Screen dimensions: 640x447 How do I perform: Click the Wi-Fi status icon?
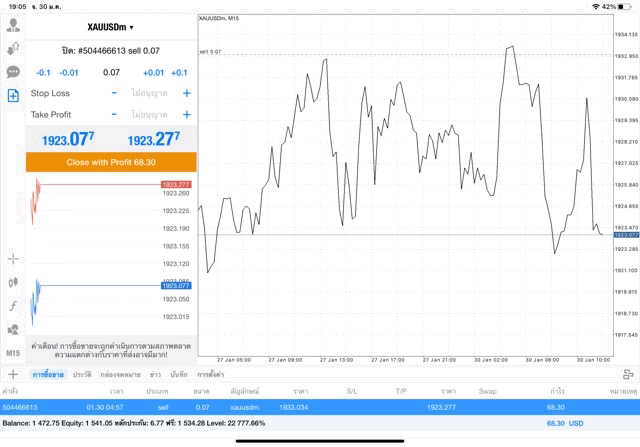click(x=596, y=7)
